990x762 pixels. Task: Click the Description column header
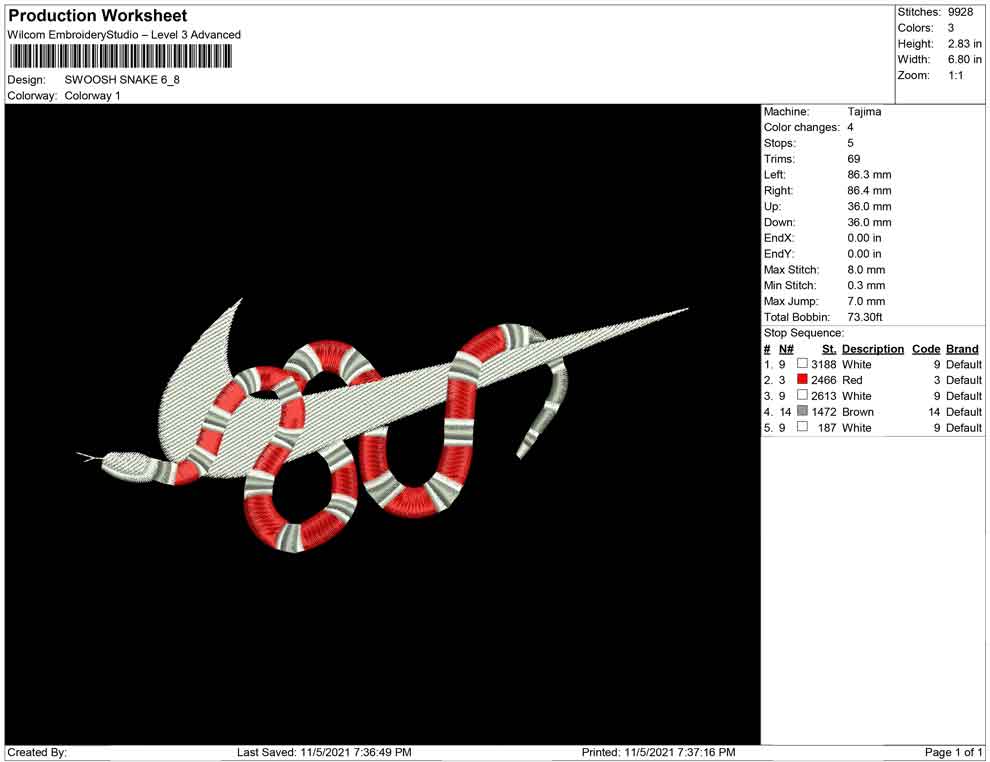pyautogui.click(x=873, y=349)
